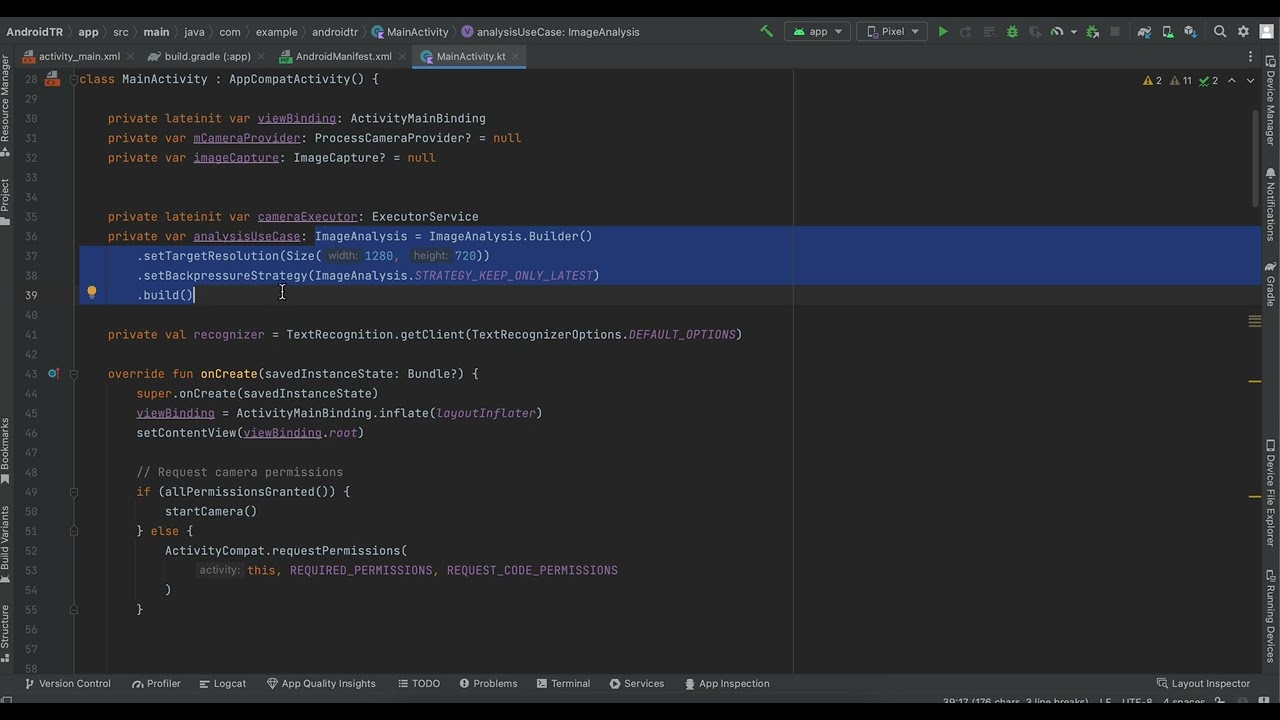The height and width of the screenshot is (720, 1280).
Task: Open the Profiler tool window
Action: (156, 684)
